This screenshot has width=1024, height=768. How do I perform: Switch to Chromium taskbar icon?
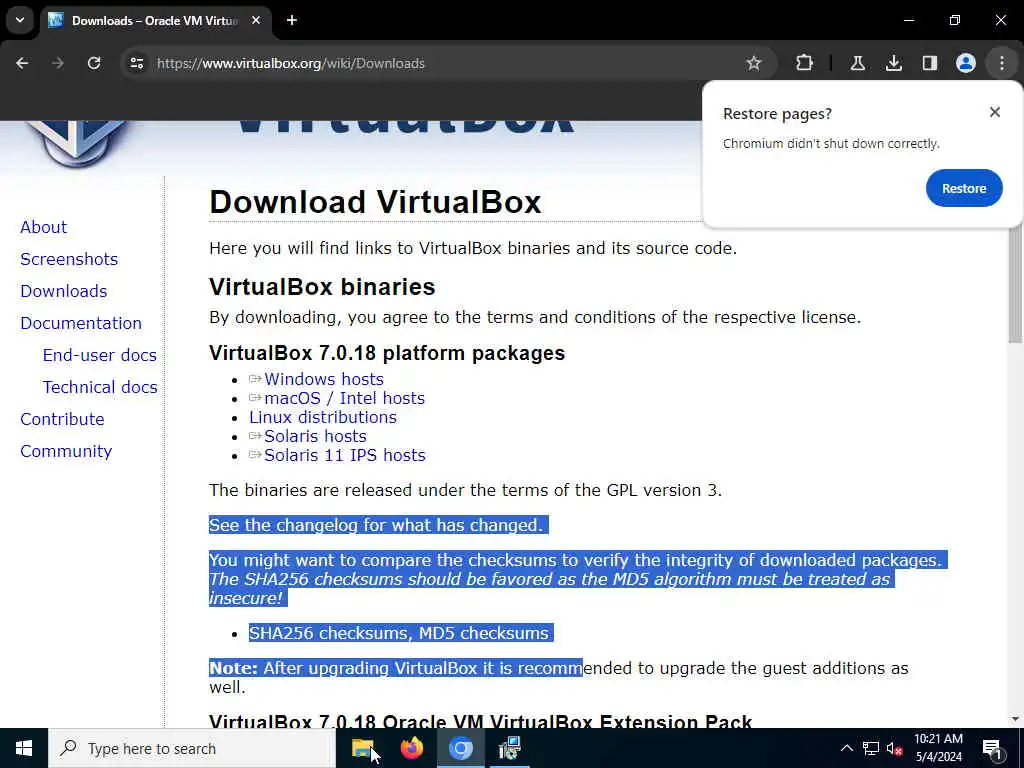[460, 748]
